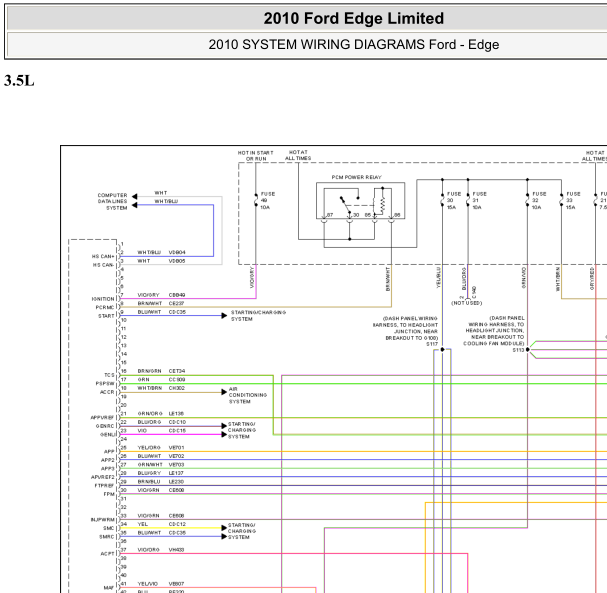Select the 'MAF' pin label
Screen dimensions: 607x593
tap(109, 588)
